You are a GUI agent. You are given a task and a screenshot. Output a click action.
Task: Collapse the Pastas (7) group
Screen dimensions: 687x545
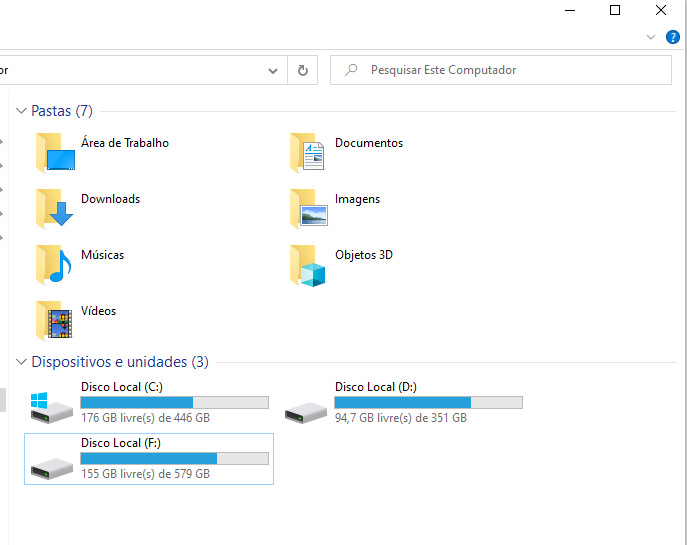click(x=21, y=111)
